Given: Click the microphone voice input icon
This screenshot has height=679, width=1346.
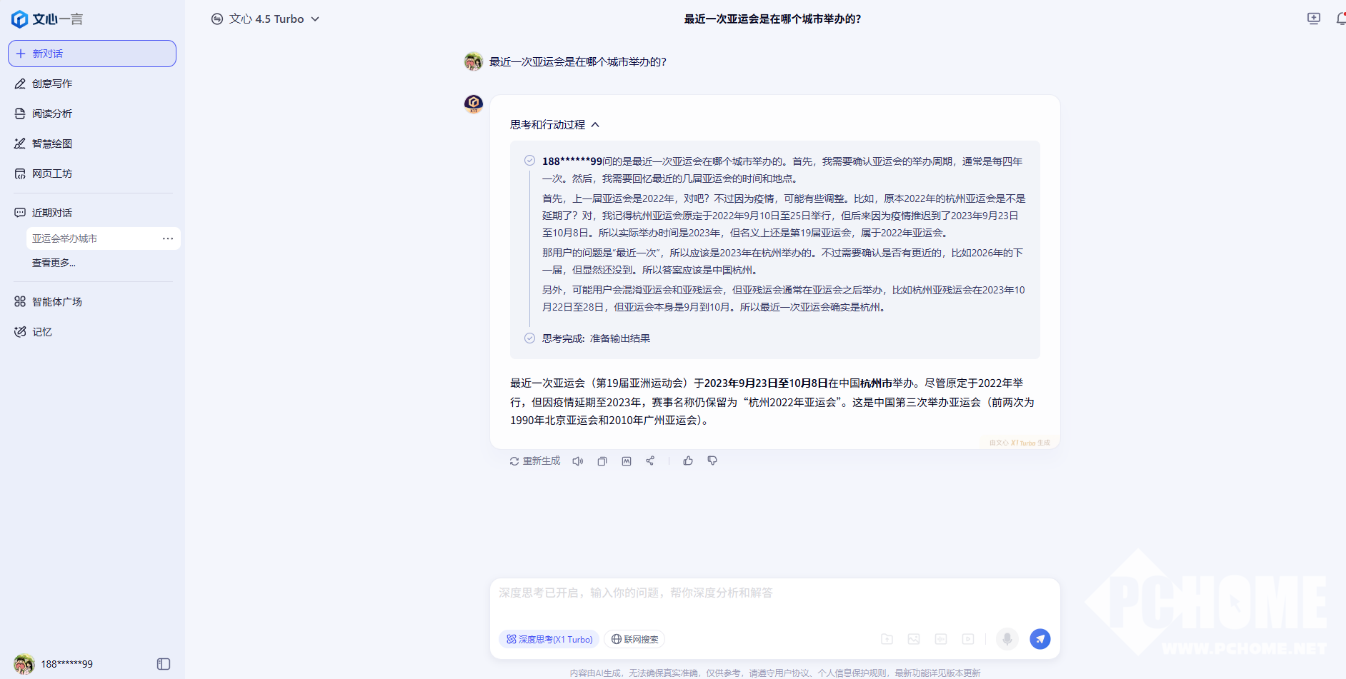Looking at the screenshot, I should click(1007, 639).
